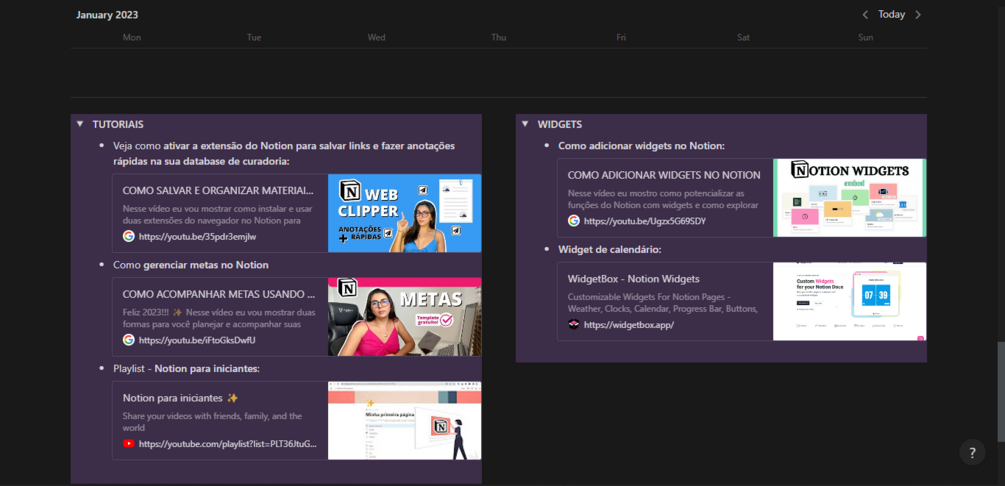Click description Share your videos with friends
This screenshot has width=1005, height=486.
[212, 421]
